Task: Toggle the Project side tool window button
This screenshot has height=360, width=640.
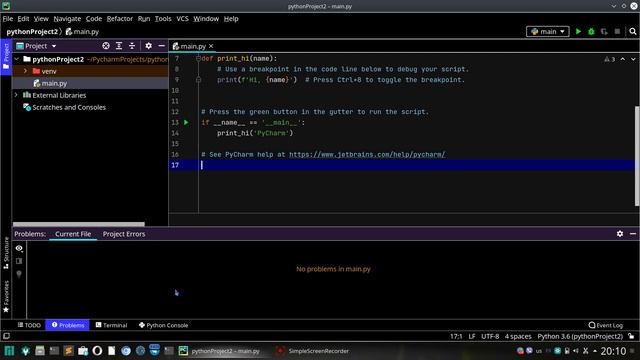Action: [x=6, y=57]
